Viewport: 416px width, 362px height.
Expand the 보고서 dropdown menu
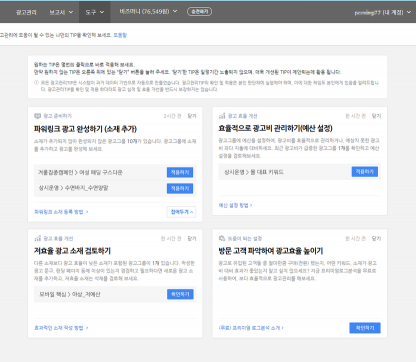click(x=61, y=12)
